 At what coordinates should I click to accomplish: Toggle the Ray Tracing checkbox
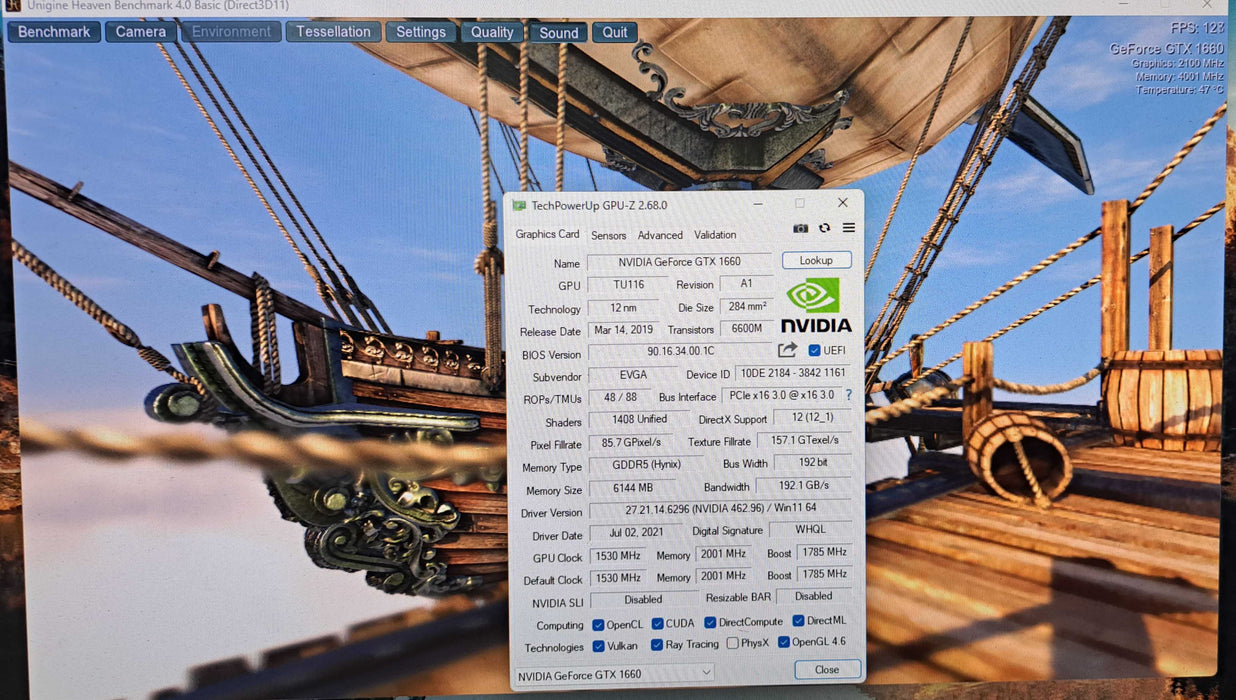pos(657,645)
